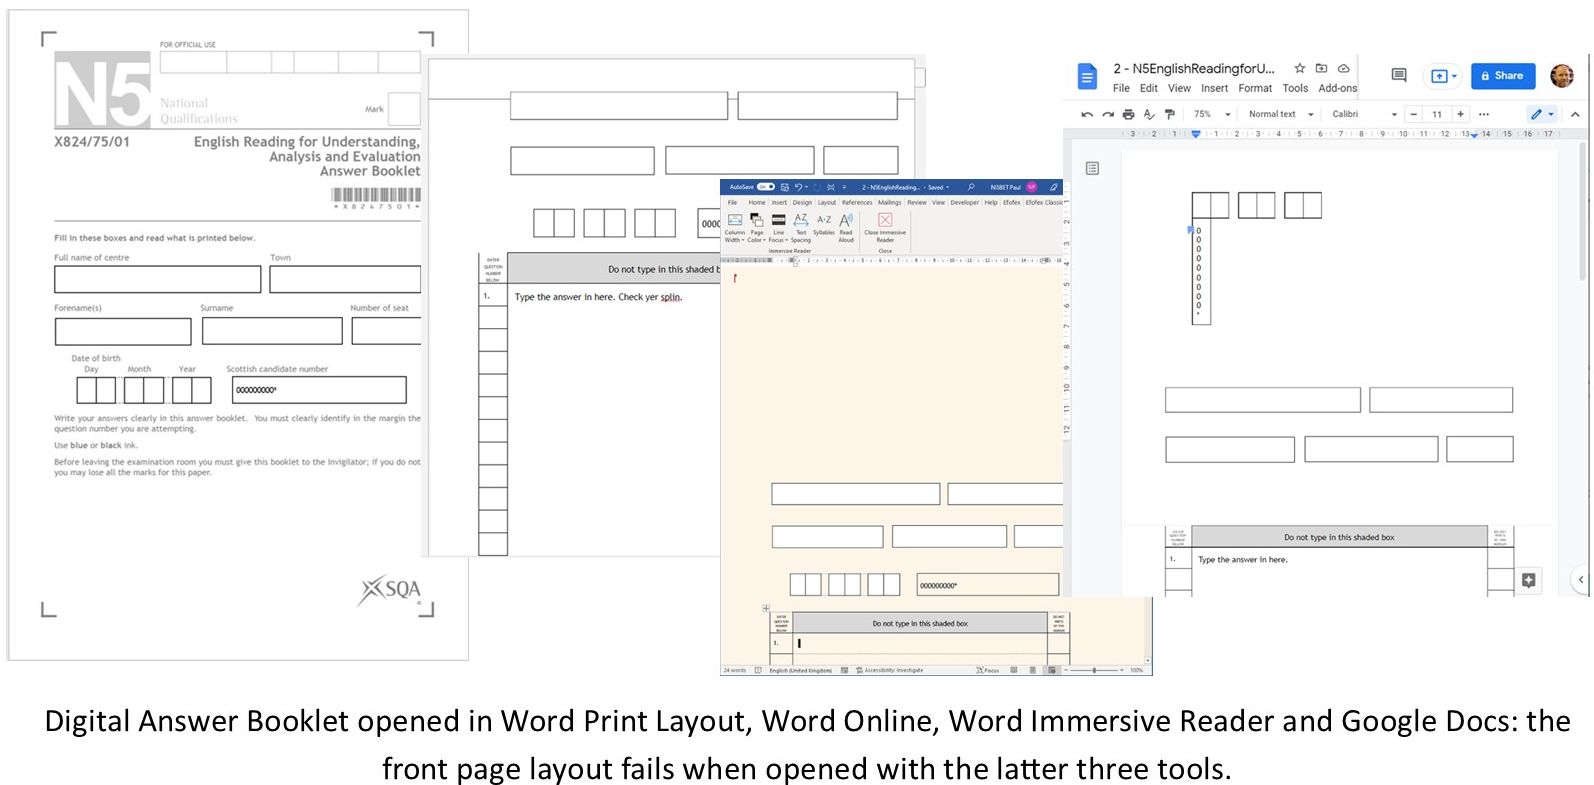Click Close Immersive Reader button

click(x=885, y=227)
